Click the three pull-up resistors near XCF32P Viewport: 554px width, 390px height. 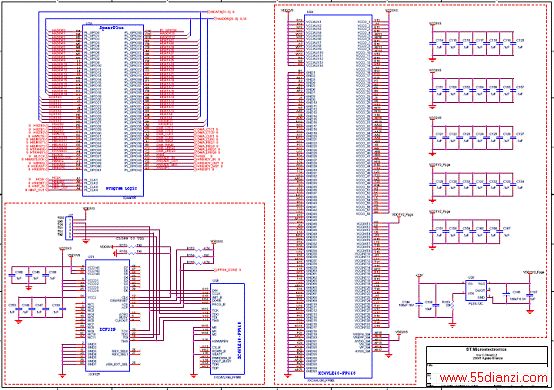click(198, 255)
